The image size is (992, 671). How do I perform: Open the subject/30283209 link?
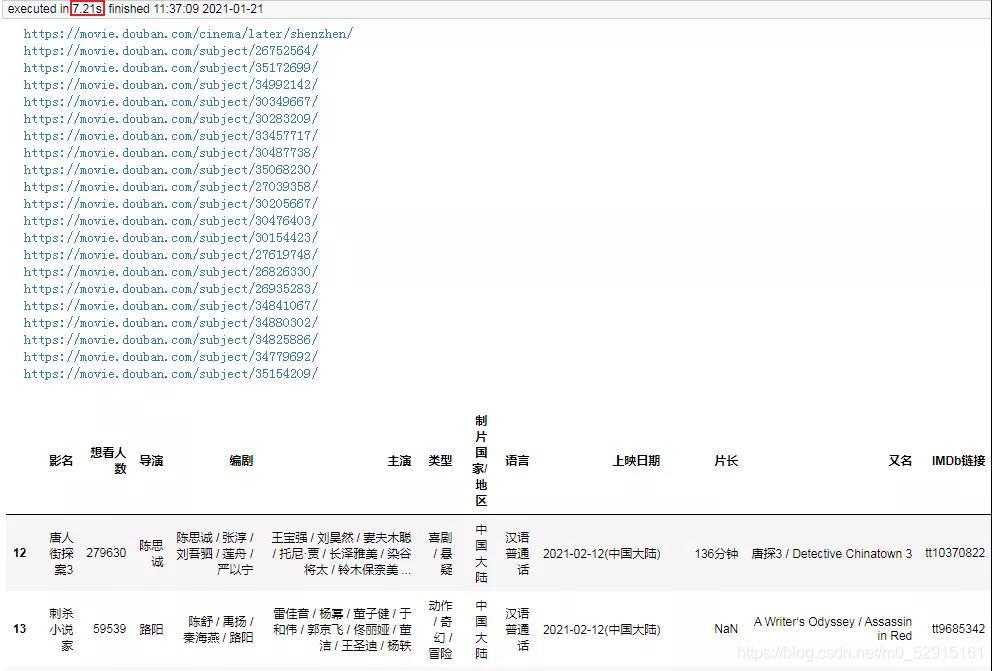tap(171, 119)
